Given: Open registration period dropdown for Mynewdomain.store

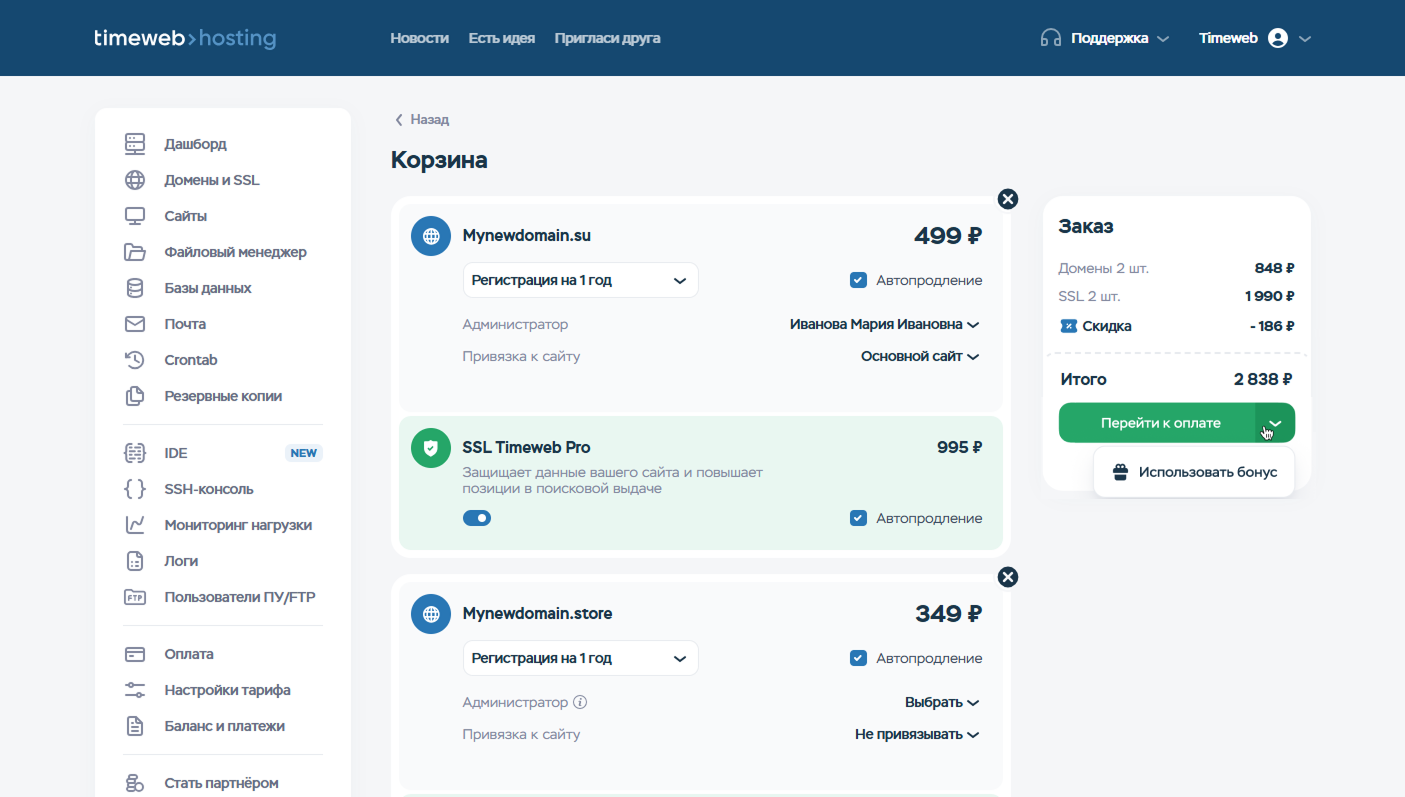Looking at the screenshot, I should (580, 658).
